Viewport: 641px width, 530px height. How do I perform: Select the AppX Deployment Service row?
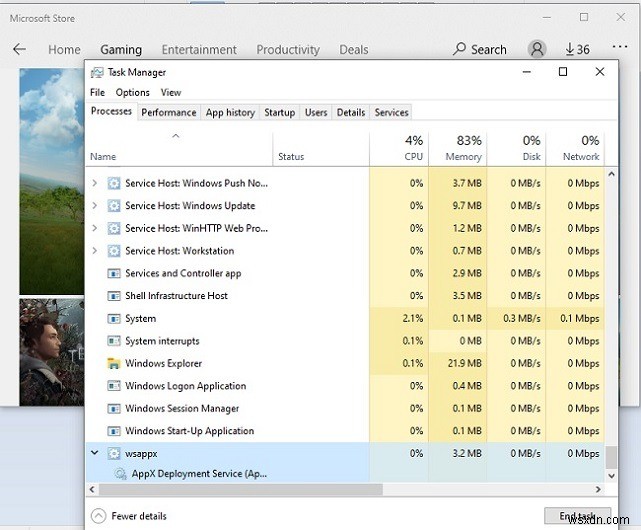(x=345, y=474)
